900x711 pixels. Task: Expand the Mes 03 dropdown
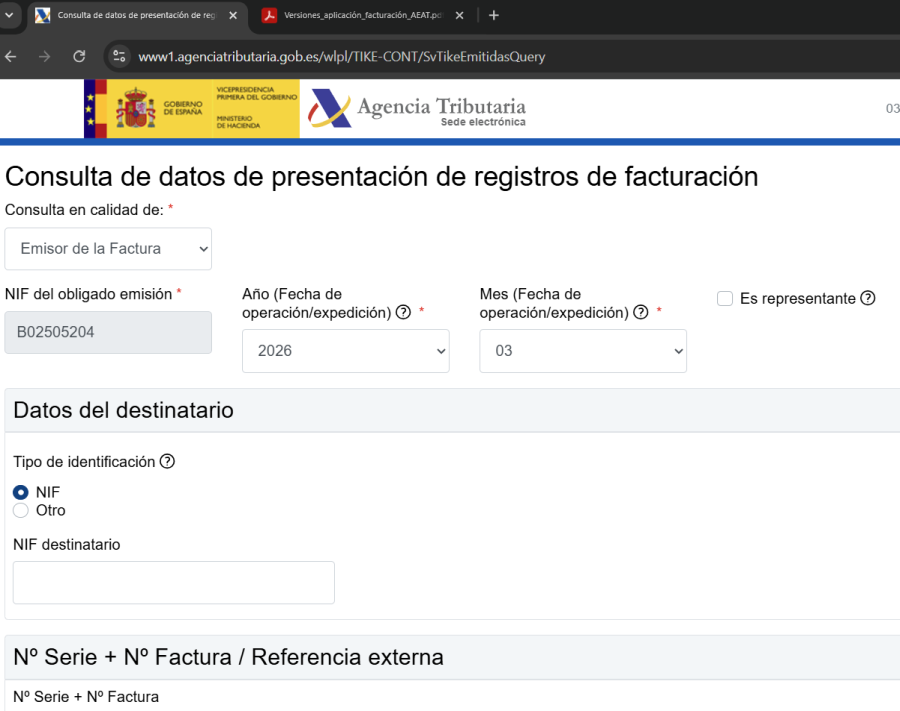click(x=582, y=351)
